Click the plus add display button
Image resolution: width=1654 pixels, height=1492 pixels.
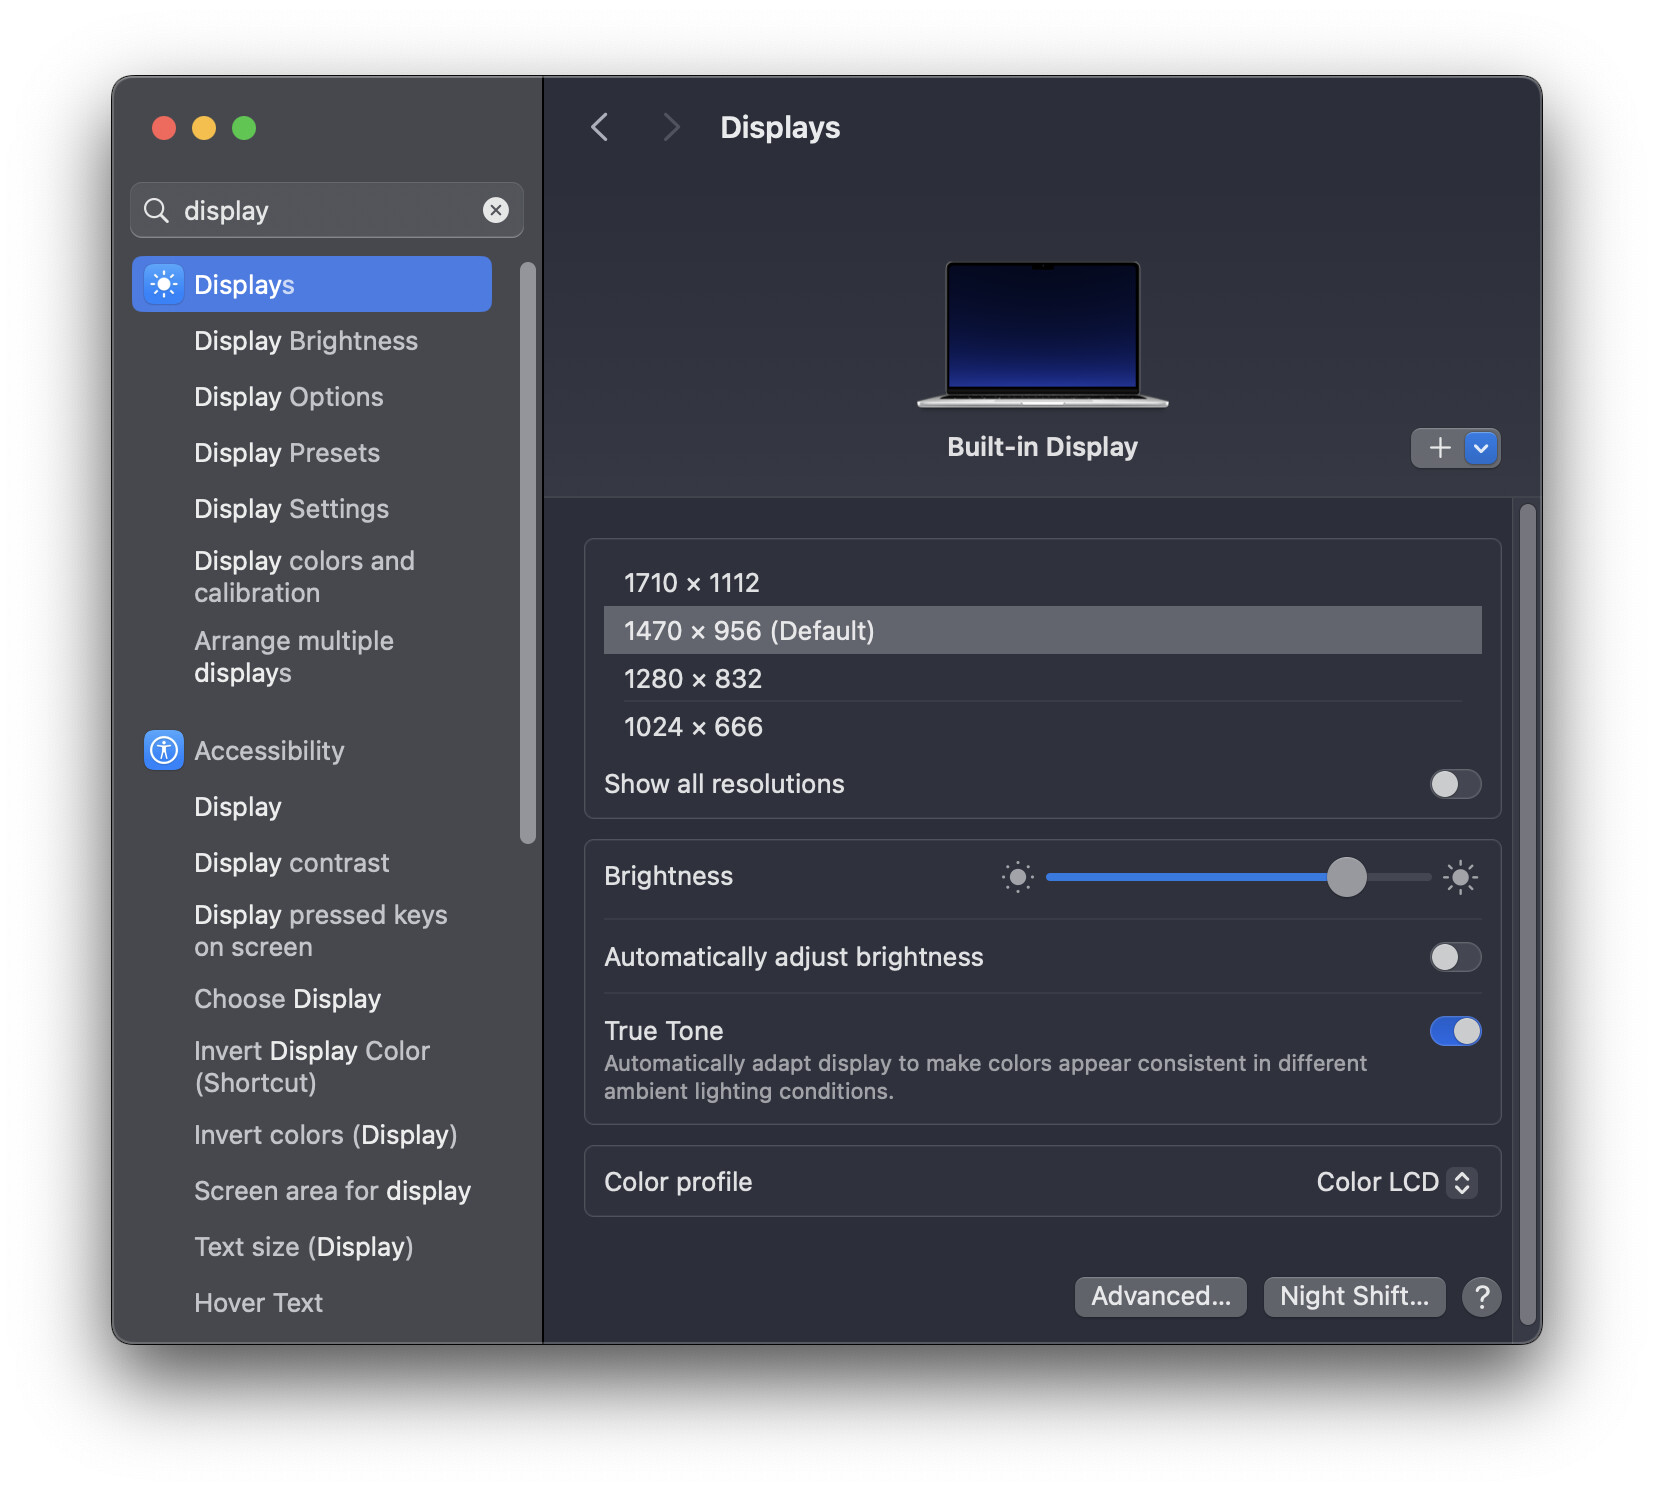[1439, 448]
